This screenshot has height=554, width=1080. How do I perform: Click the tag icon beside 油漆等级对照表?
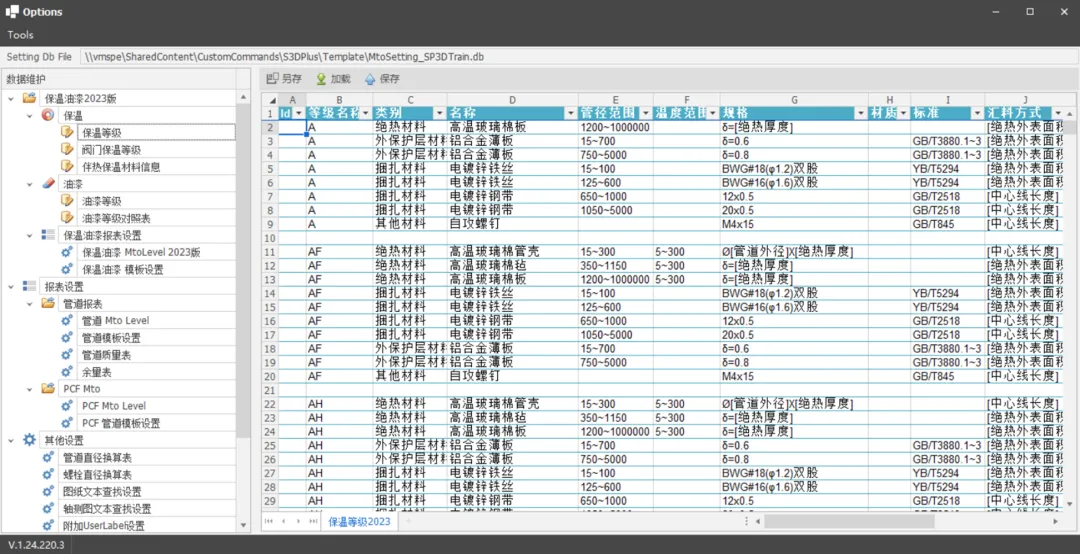pyautogui.click(x=67, y=218)
